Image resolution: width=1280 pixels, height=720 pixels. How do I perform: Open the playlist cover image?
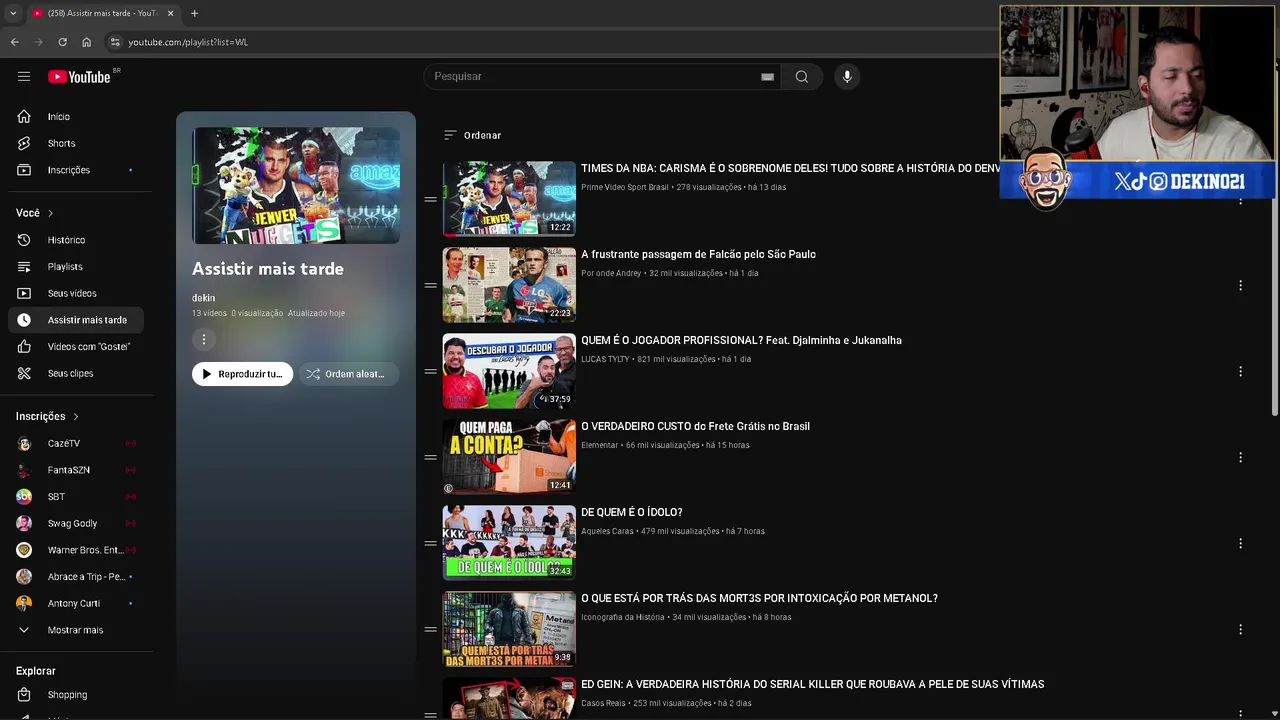click(296, 186)
